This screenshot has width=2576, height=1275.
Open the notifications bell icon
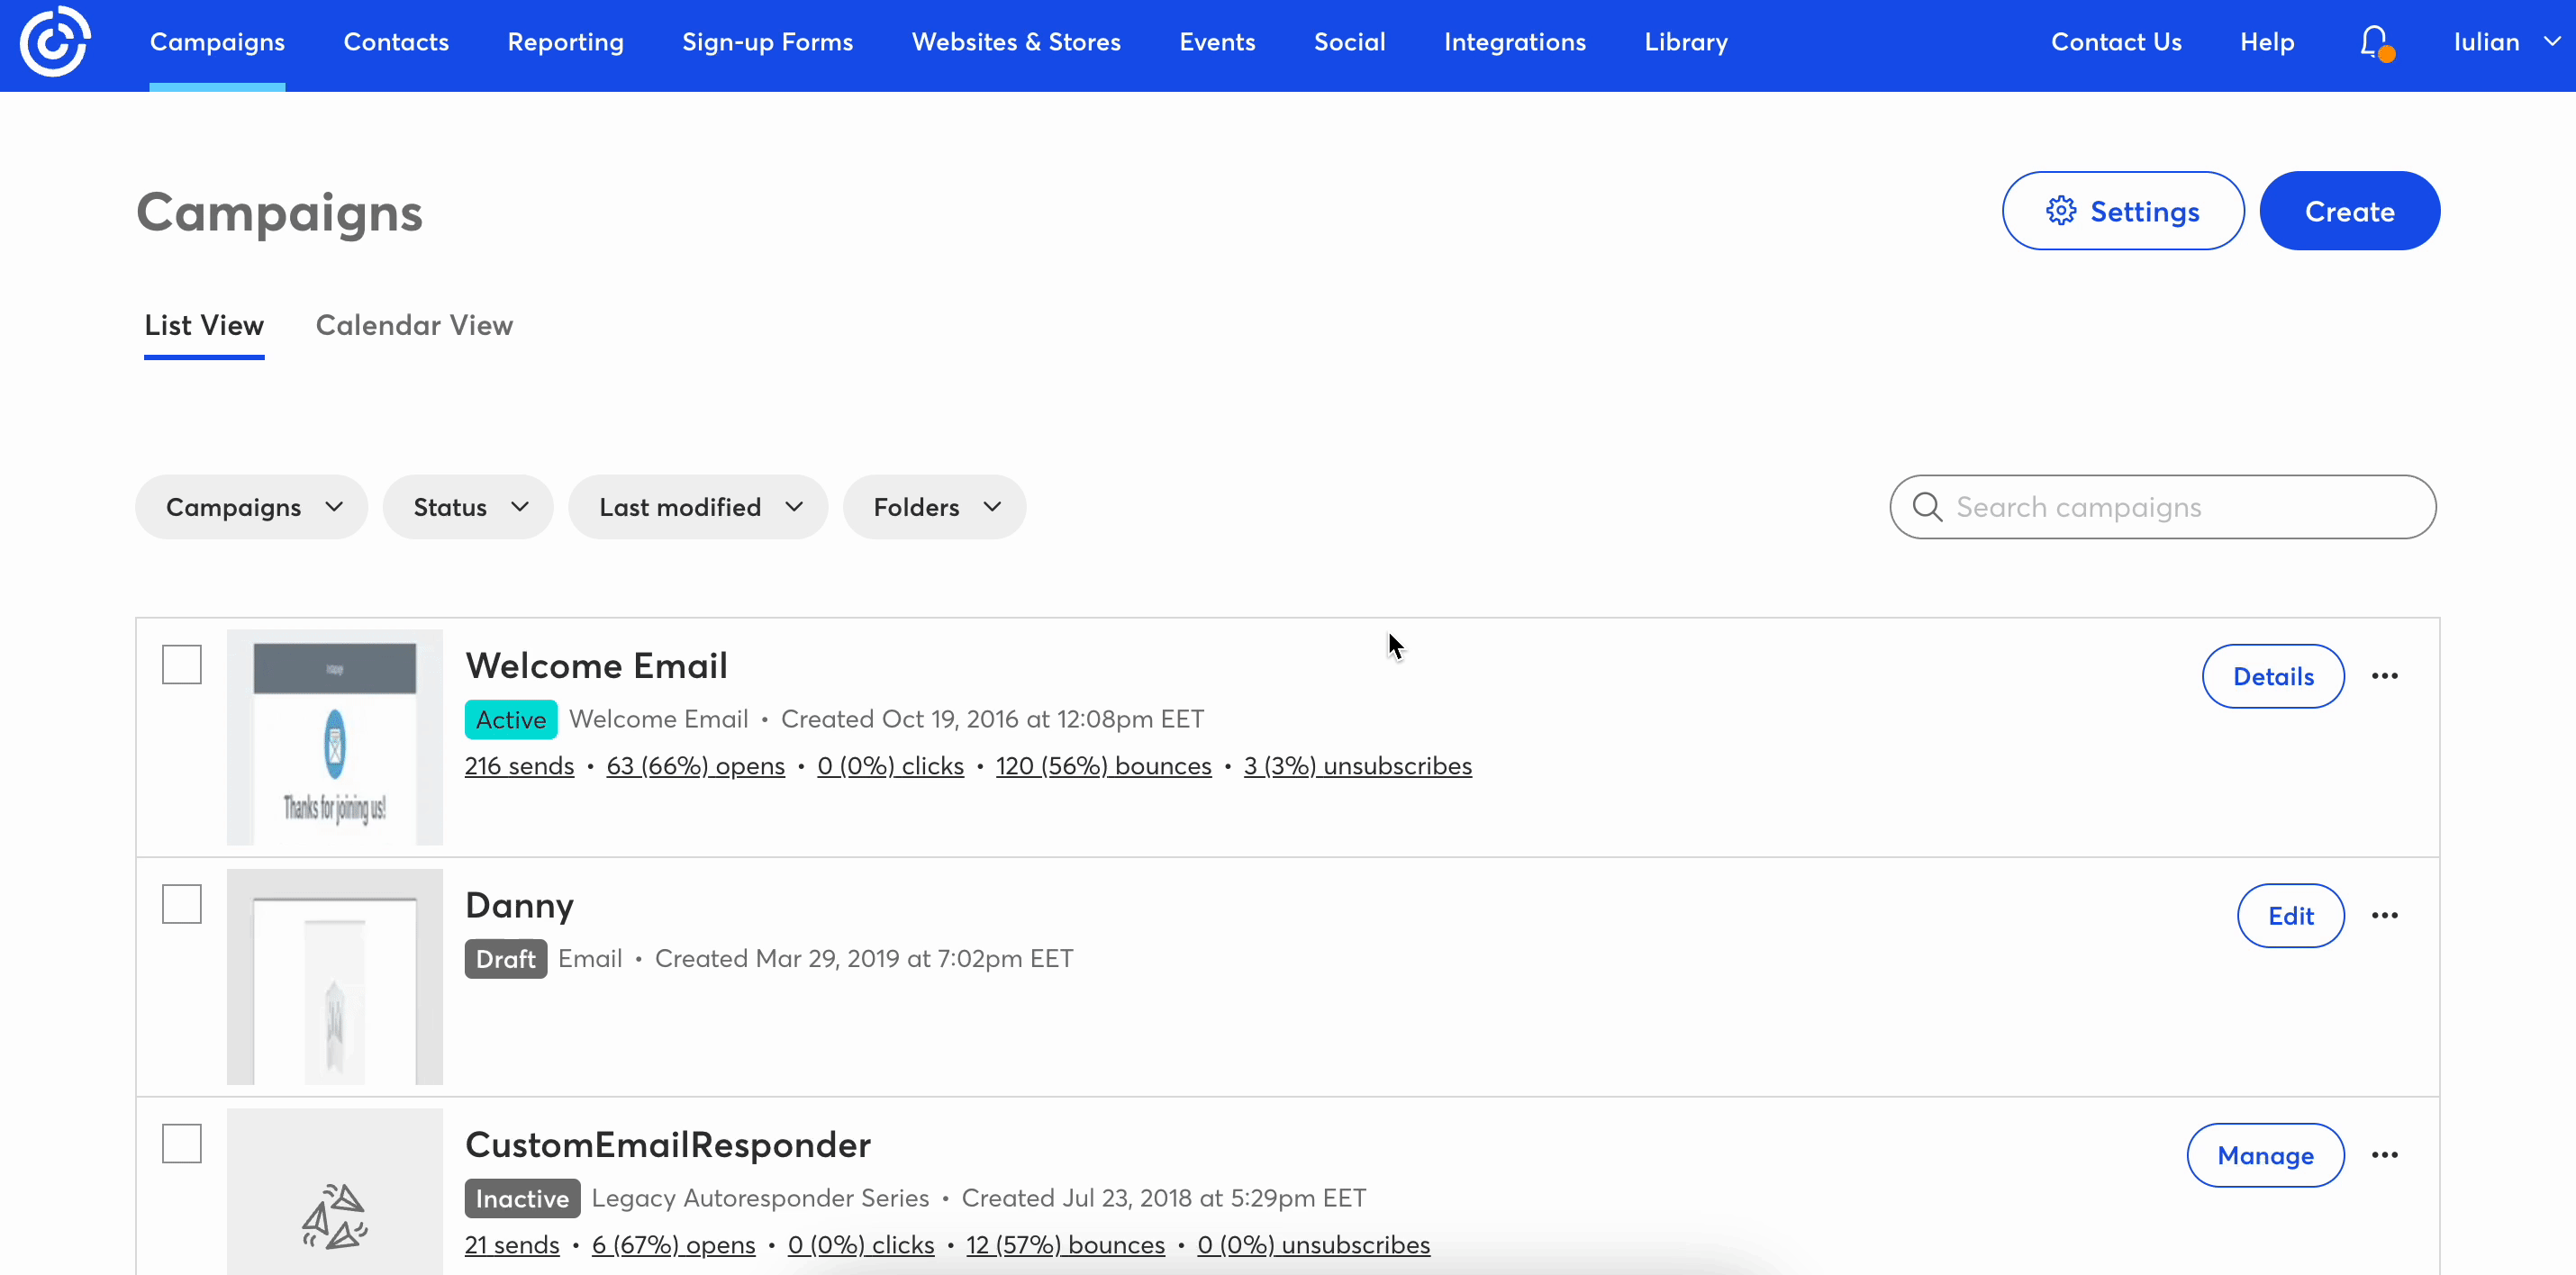[2374, 42]
